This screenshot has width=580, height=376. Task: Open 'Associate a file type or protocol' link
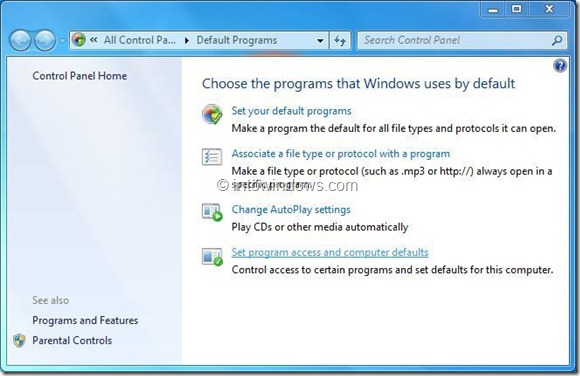pyautogui.click(x=341, y=154)
